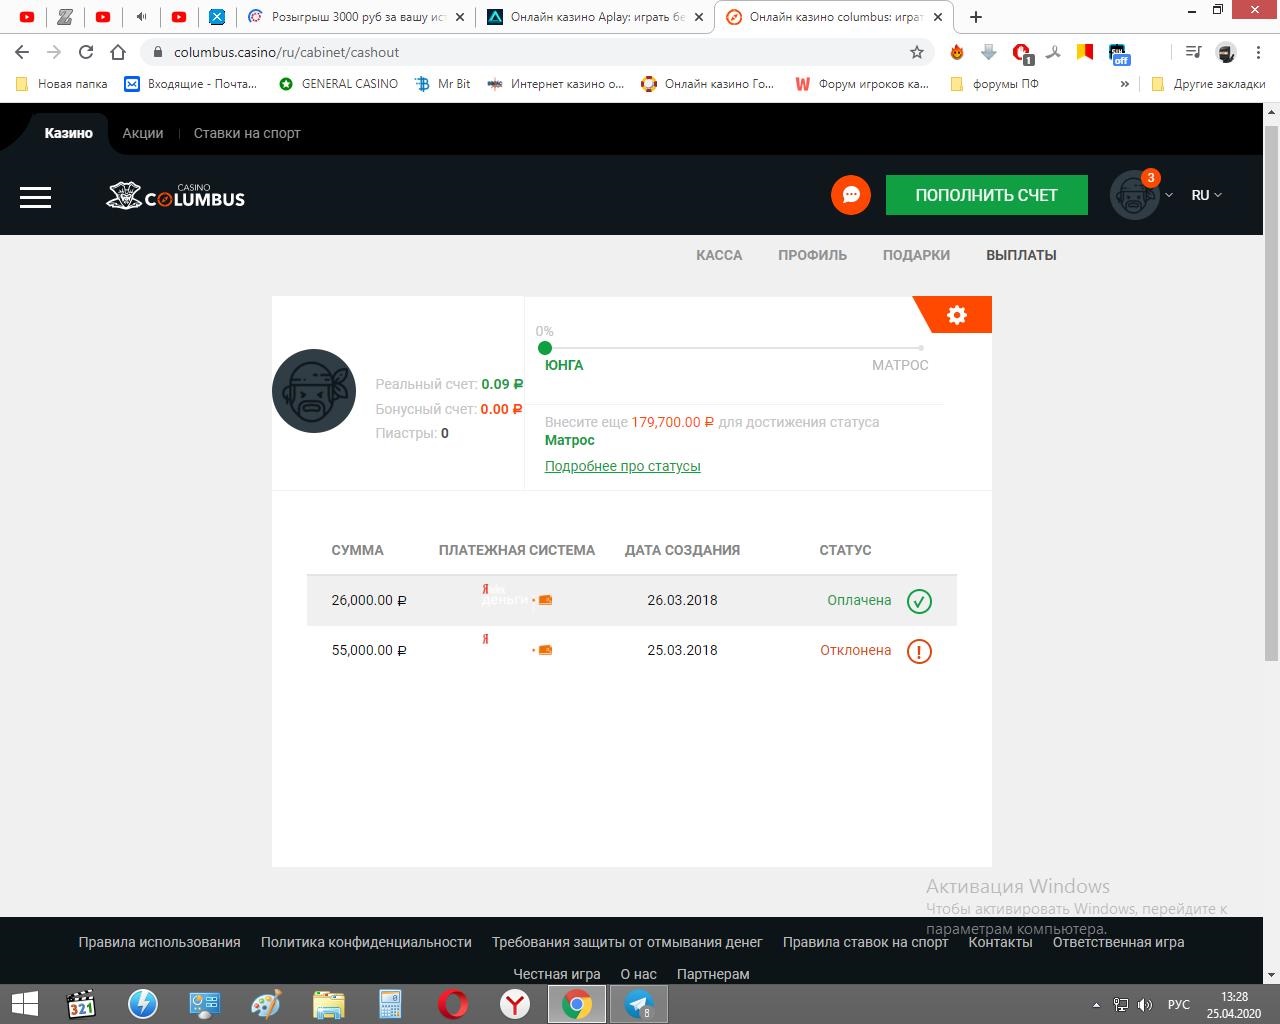Click the ПОПОЛНИТЬ СЧЕТ button
Screen dimensions: 1280x1024
(987, 195)
